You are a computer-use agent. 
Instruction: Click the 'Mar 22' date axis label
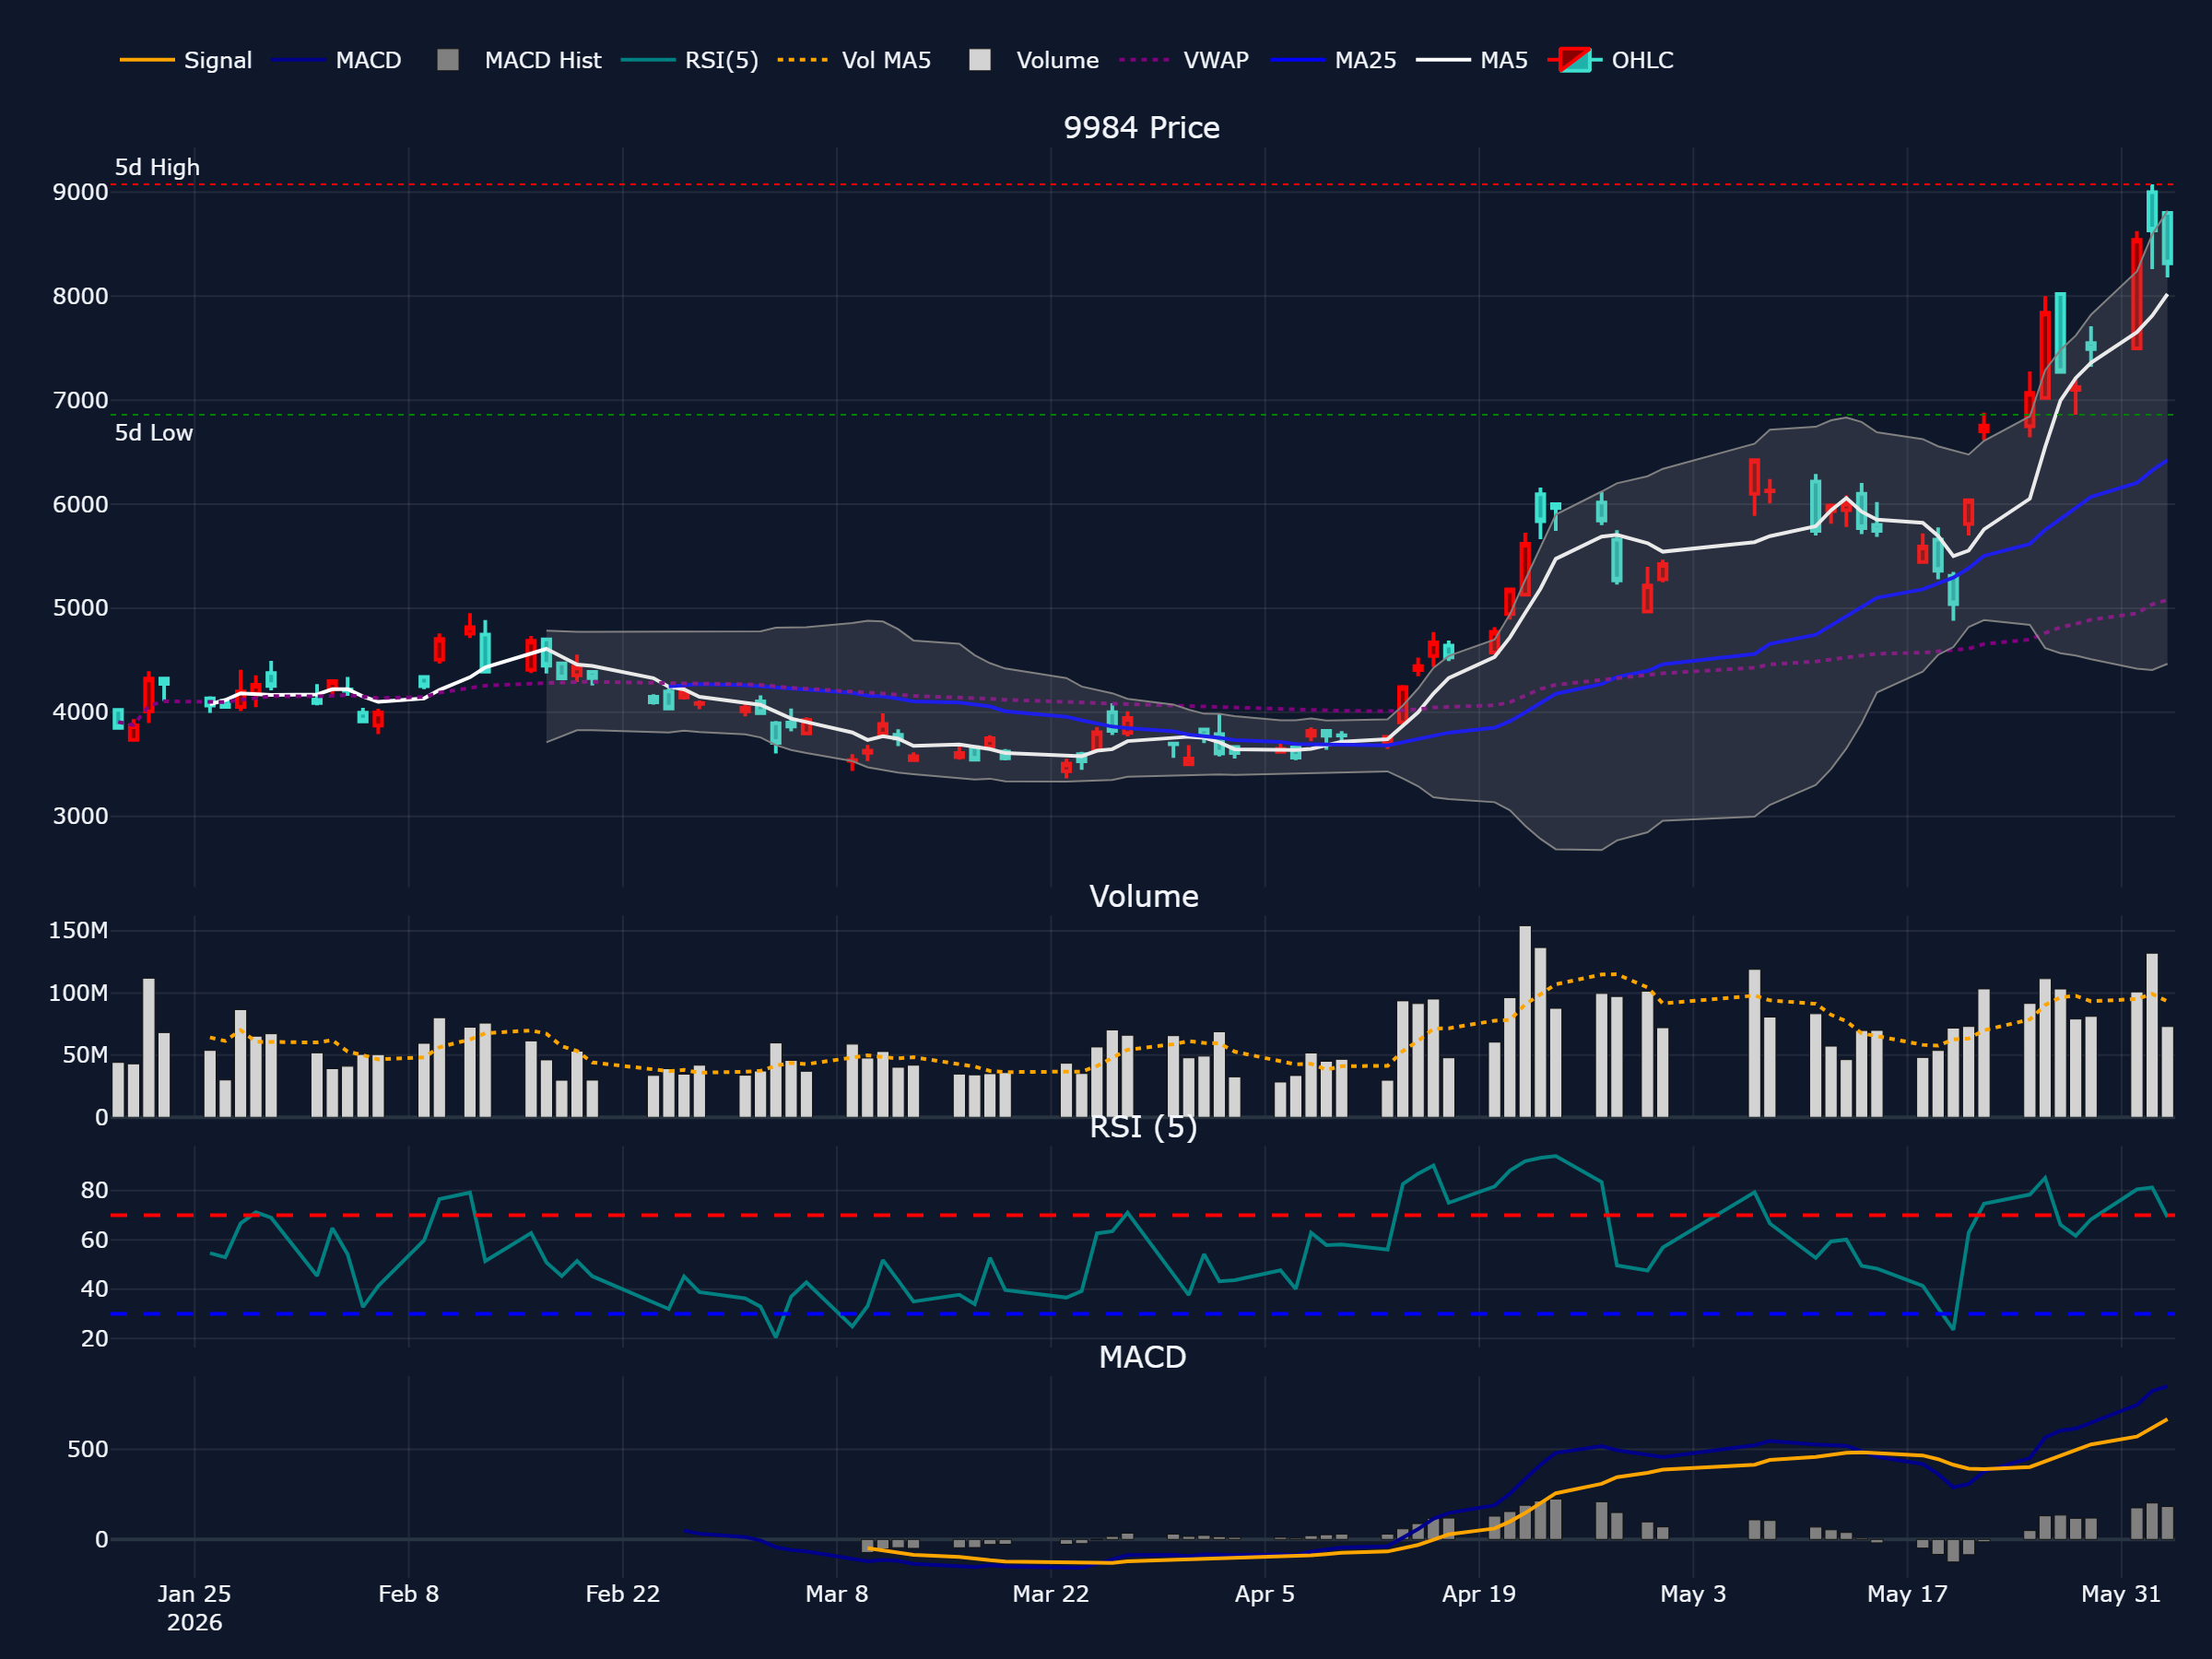coord(1050,1594)
